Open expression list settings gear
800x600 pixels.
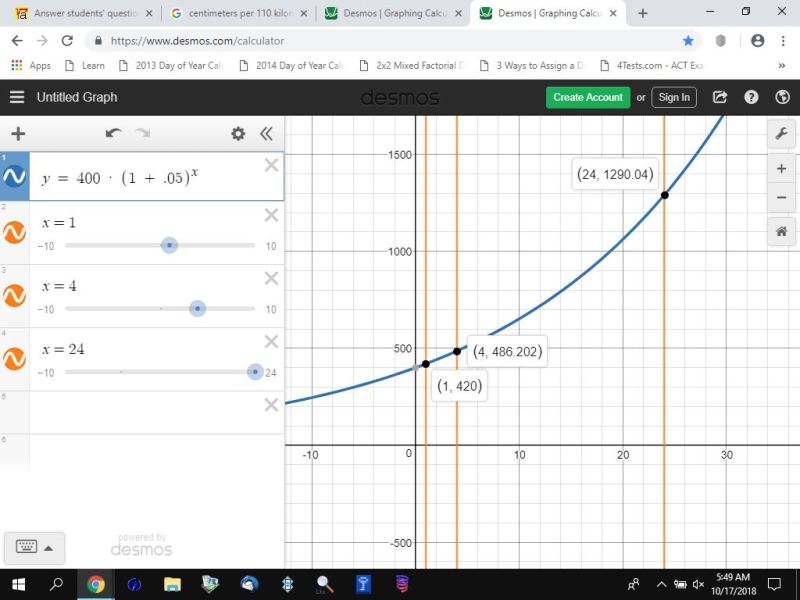238,134
